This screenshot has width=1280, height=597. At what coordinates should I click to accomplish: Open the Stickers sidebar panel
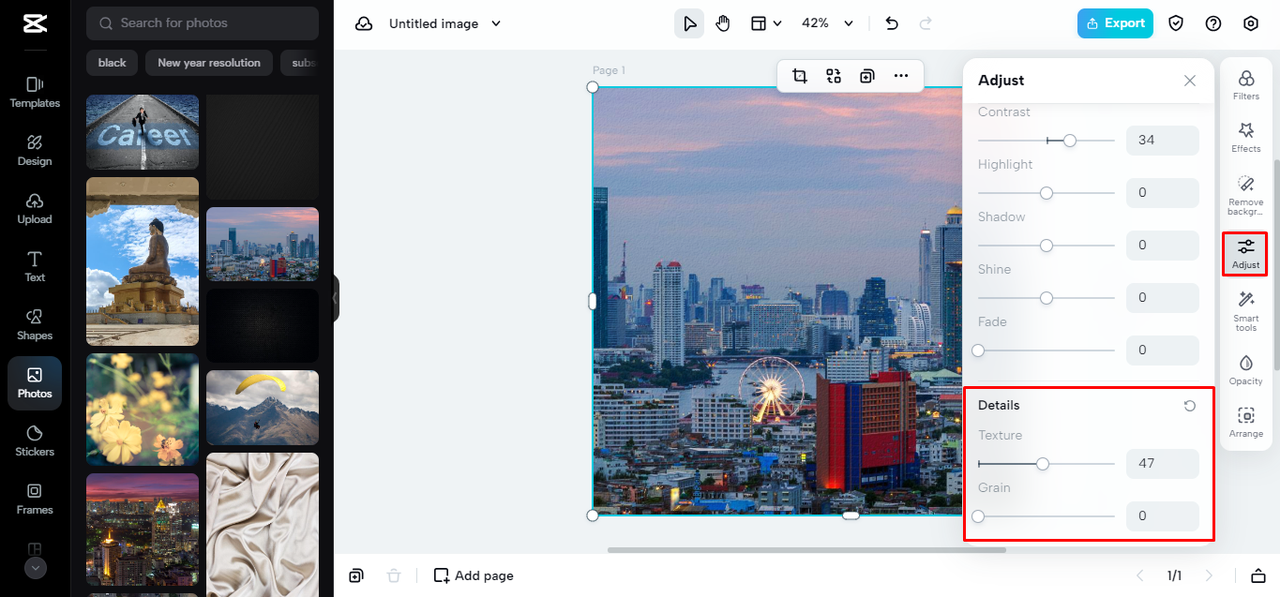point(34,440)
